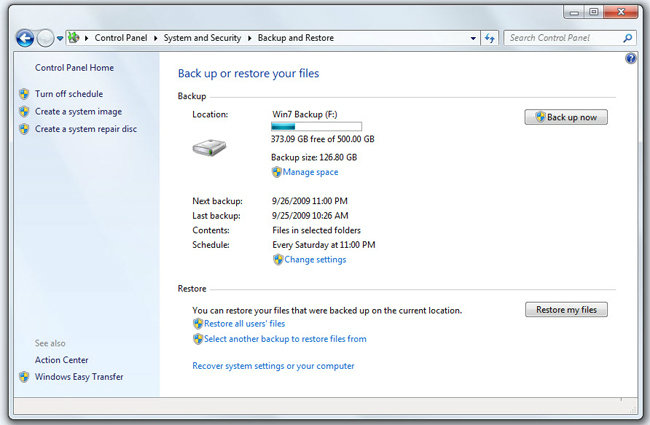Open Restore all users' files link

[x=245, y=324]
